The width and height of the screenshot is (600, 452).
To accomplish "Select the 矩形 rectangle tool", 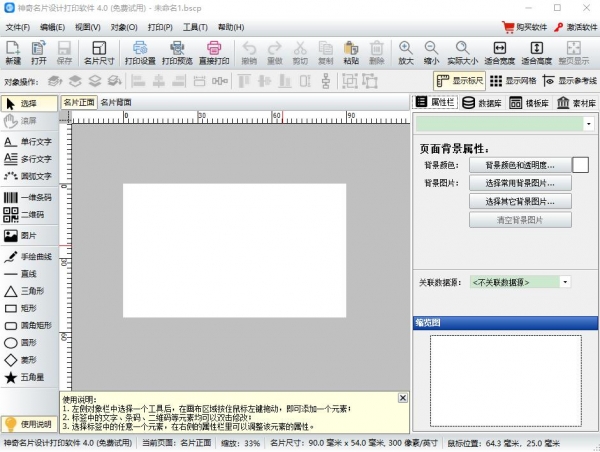I will (x=29, y=308).
